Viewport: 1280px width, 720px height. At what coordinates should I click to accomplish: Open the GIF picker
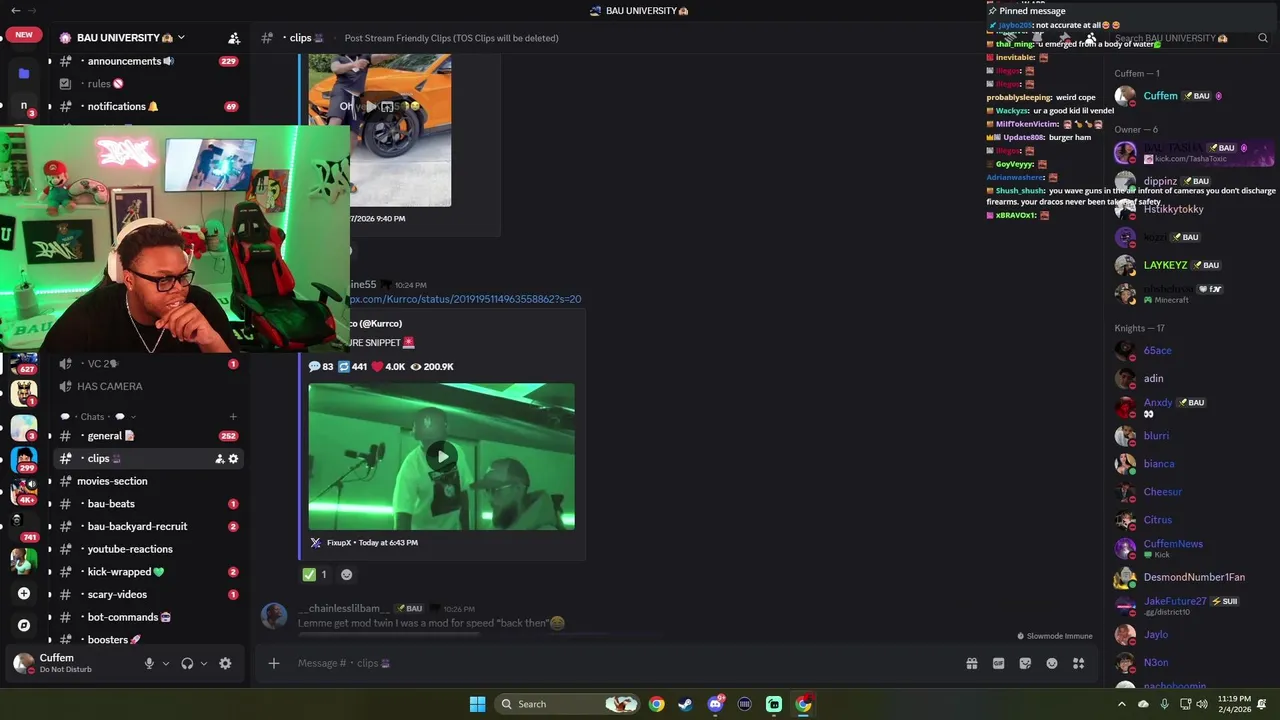(998, 663)
